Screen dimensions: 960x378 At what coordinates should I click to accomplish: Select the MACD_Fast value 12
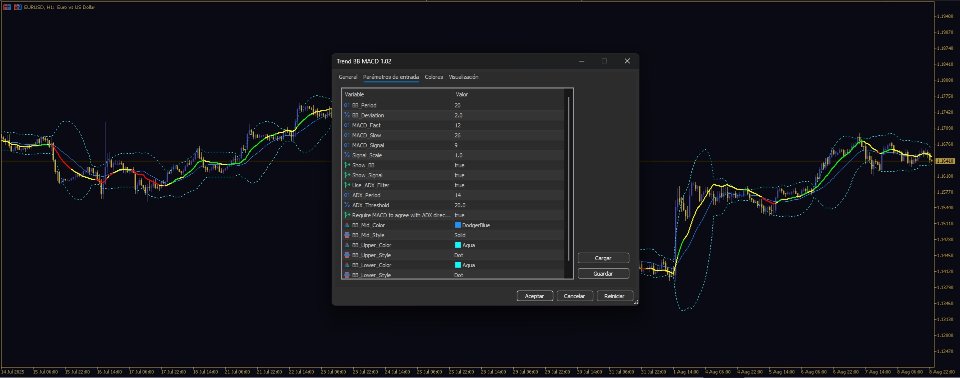pyautogui.click(x=457, y=125)
